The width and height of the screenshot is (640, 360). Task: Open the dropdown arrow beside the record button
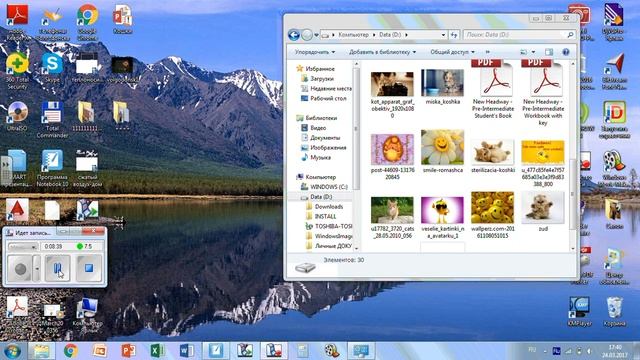37,268
